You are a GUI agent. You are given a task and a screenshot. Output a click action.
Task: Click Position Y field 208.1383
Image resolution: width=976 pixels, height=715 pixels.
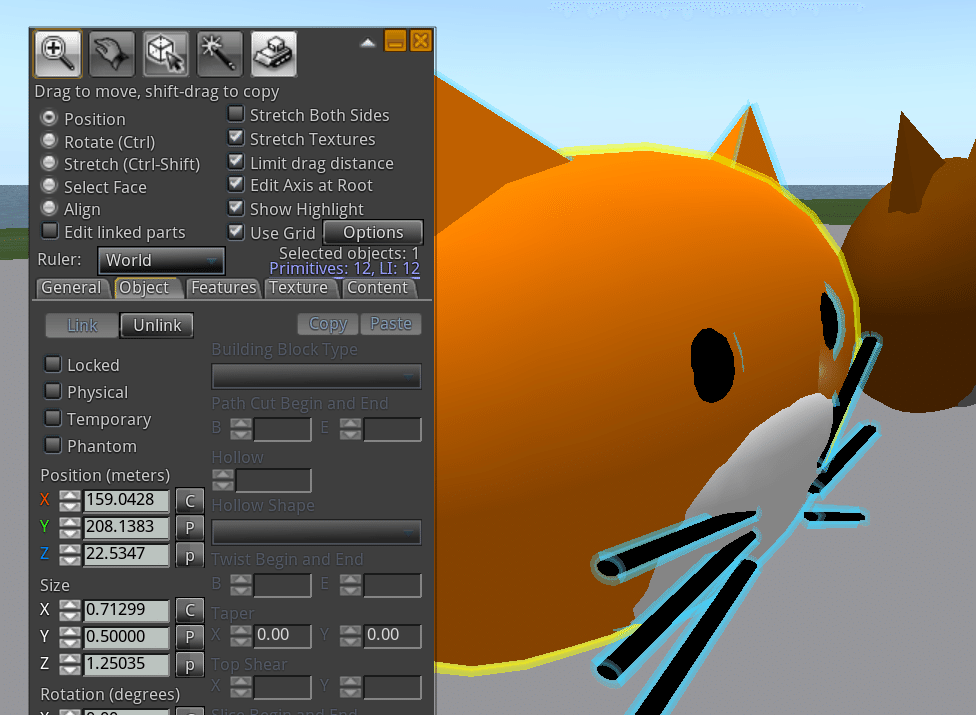[126, 527]
